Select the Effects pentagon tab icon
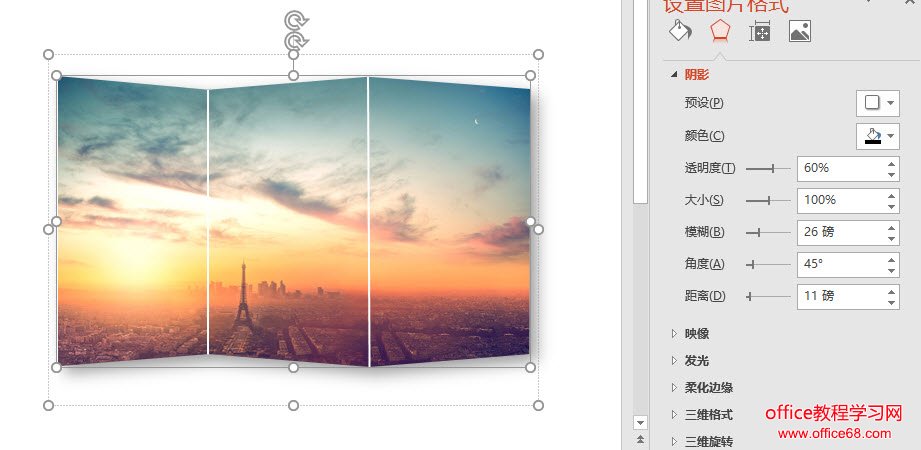 (720, 31)
